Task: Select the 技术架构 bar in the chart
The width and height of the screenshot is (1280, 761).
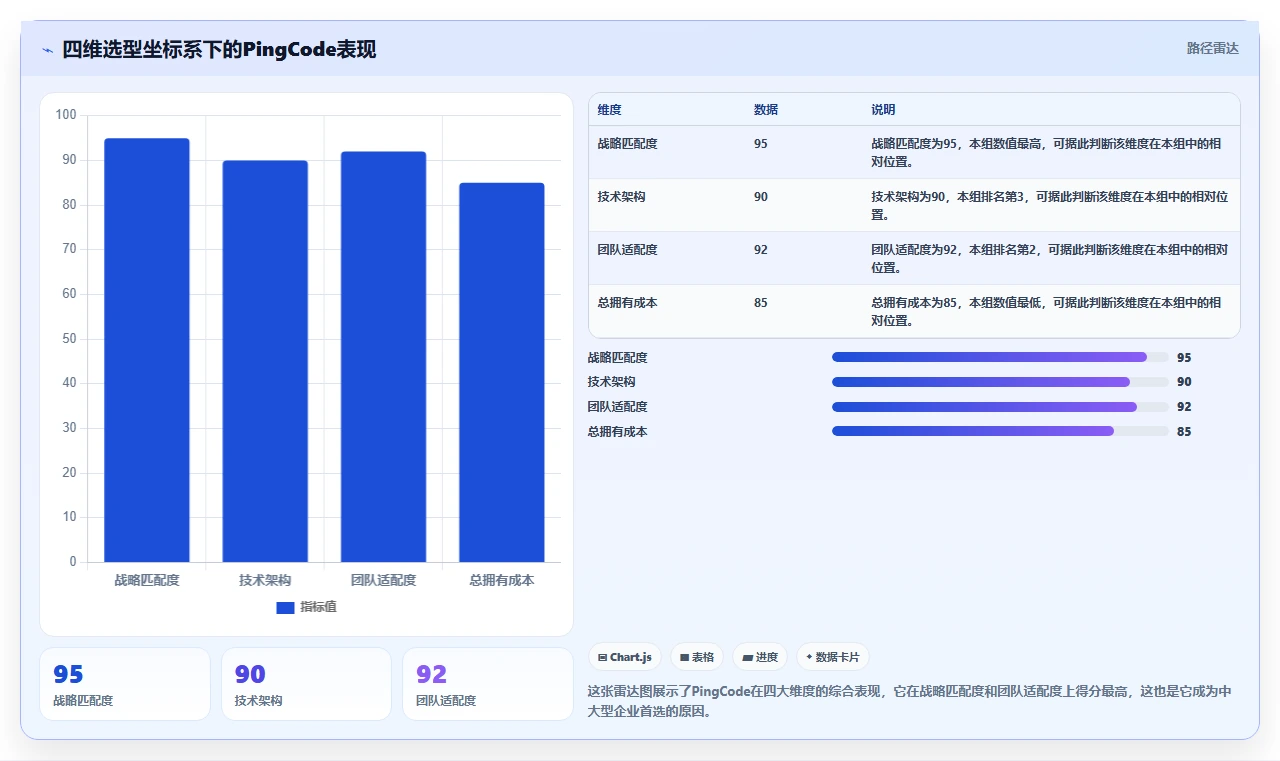Action: [265, 361]
